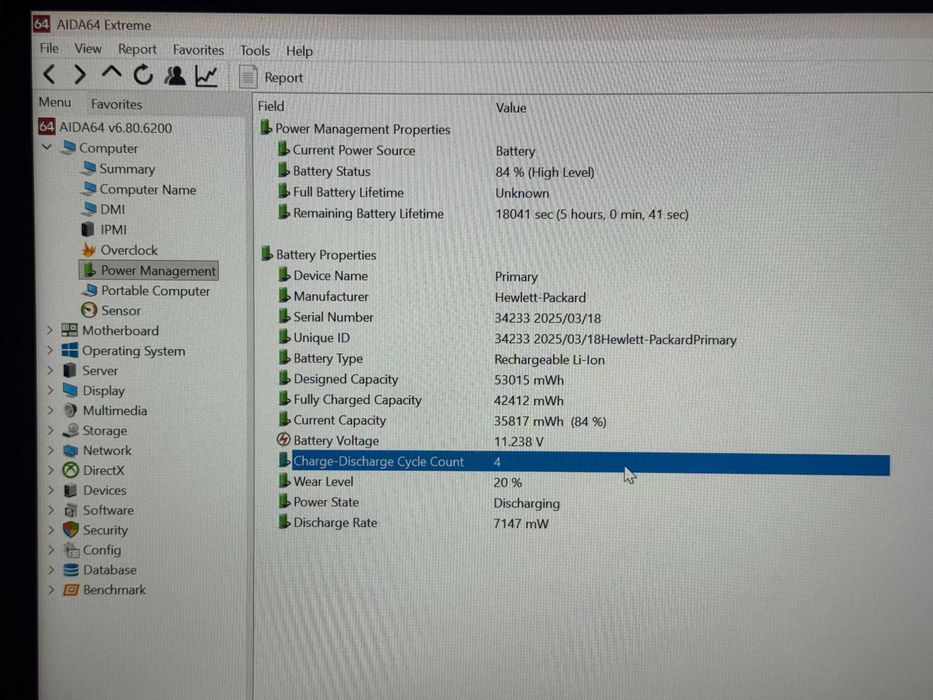Expand the Operating System node
This screenshot has height=700, width=933.
click(x=50, y=350)
